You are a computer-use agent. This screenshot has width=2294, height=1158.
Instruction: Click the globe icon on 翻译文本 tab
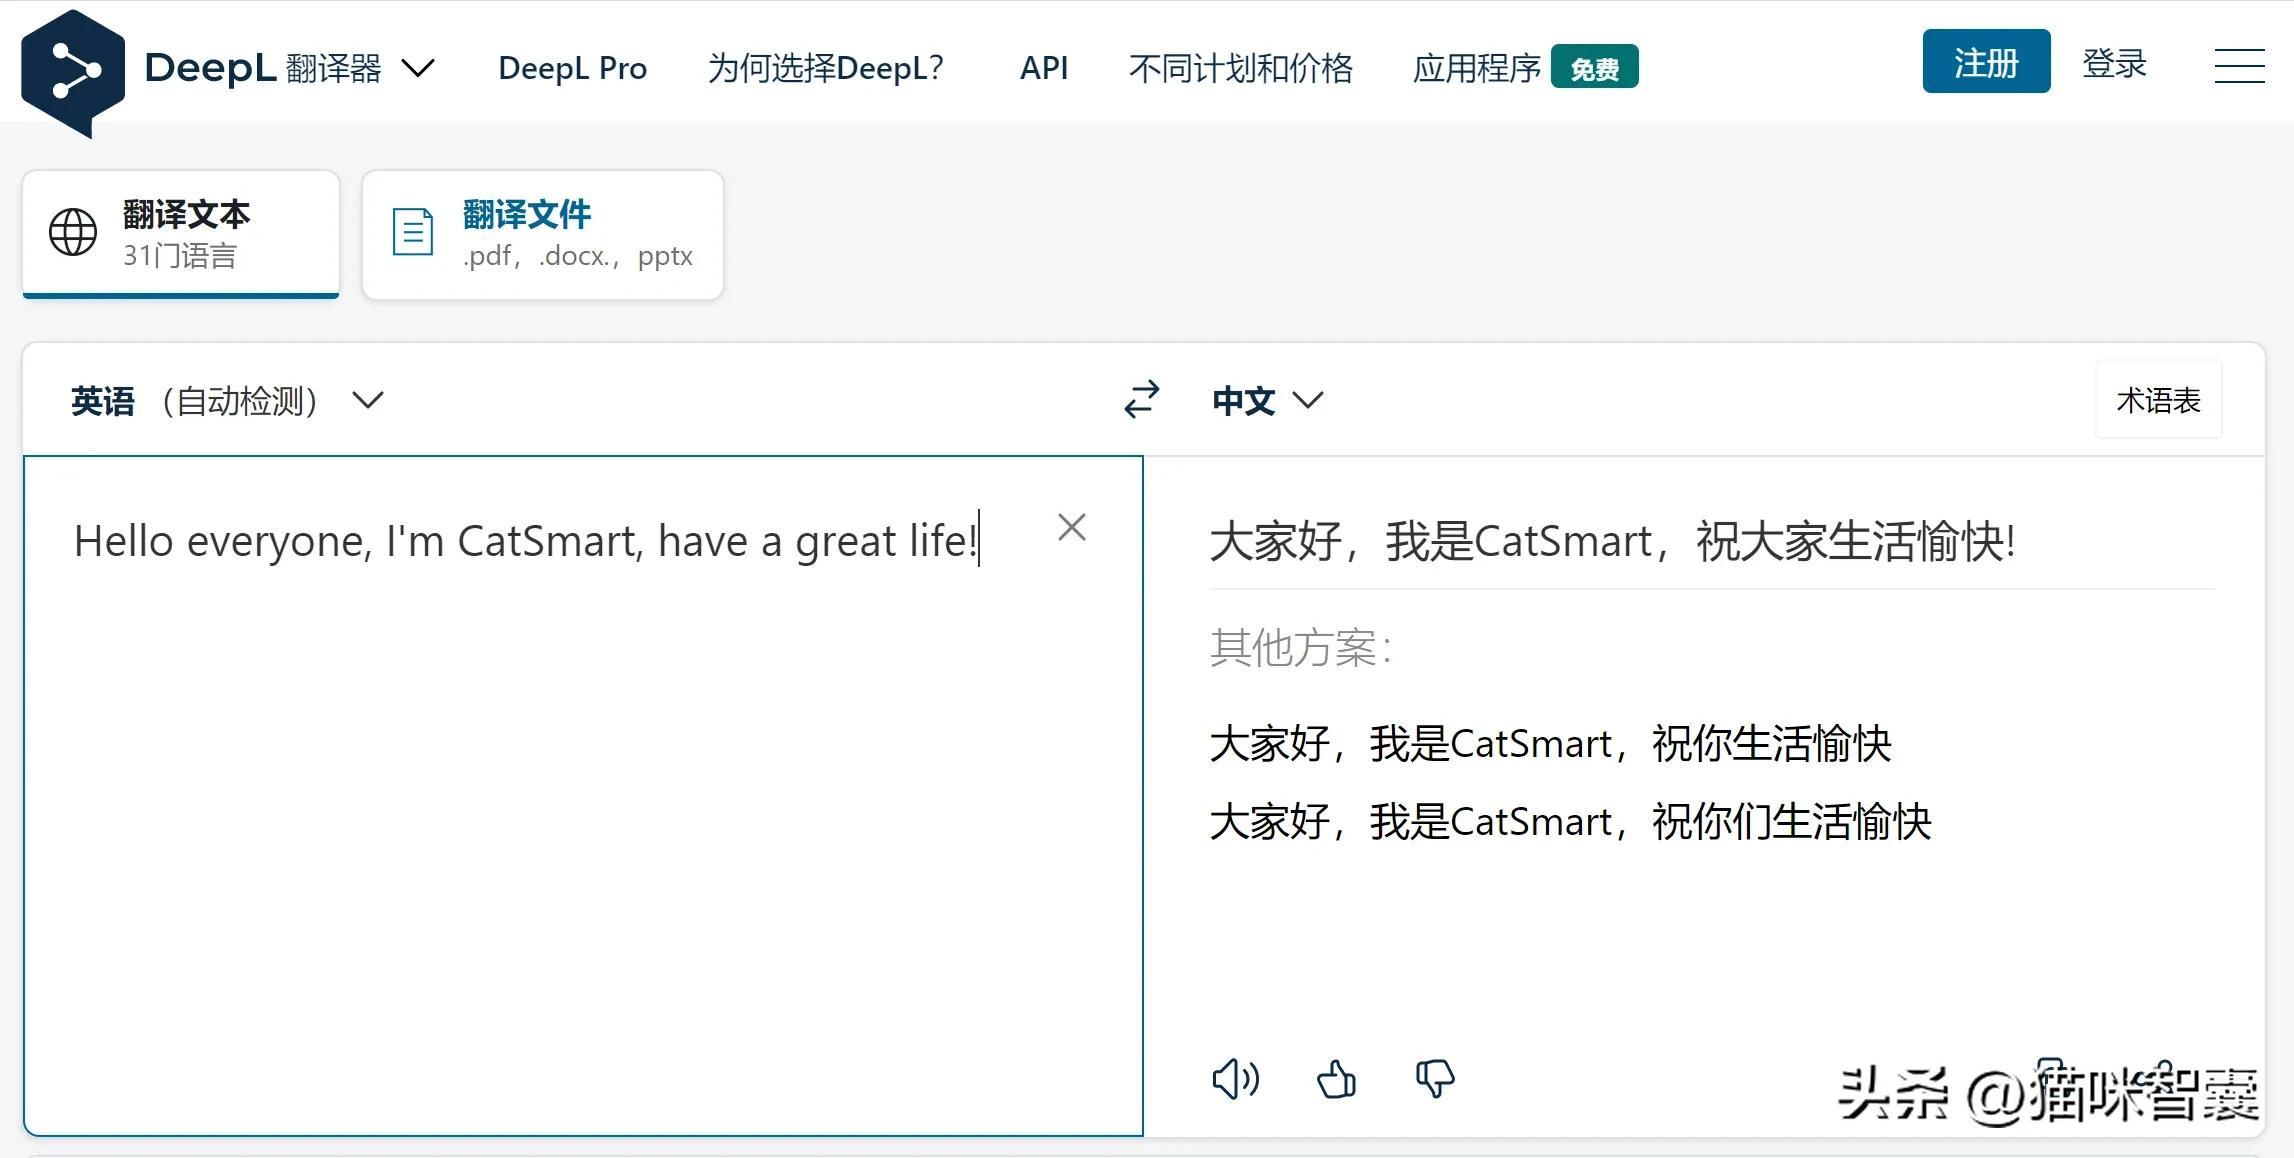coord(73,232)
